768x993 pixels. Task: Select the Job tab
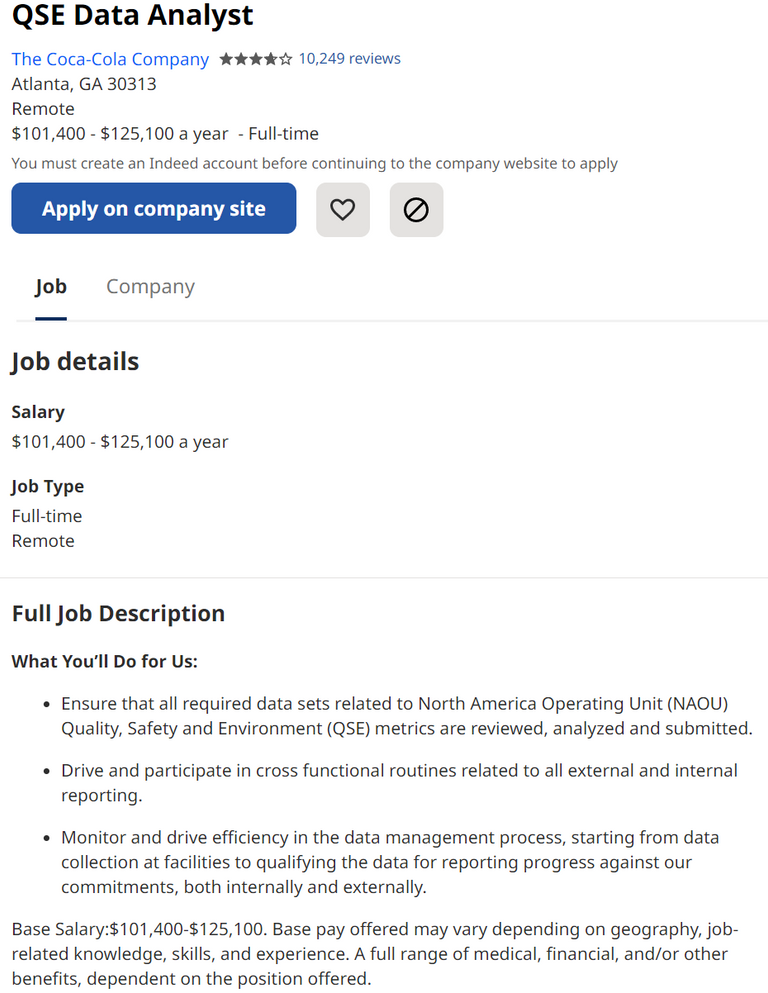pos(50,286)
